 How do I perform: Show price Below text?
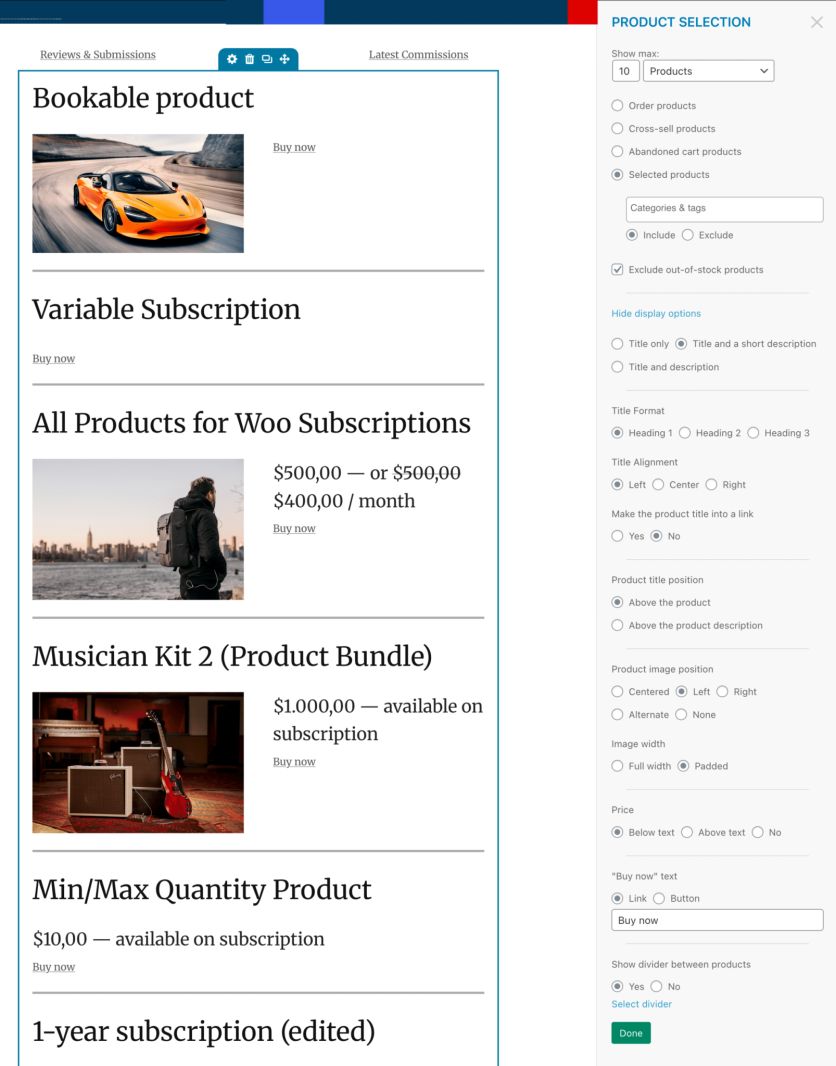tap(617, 832)
